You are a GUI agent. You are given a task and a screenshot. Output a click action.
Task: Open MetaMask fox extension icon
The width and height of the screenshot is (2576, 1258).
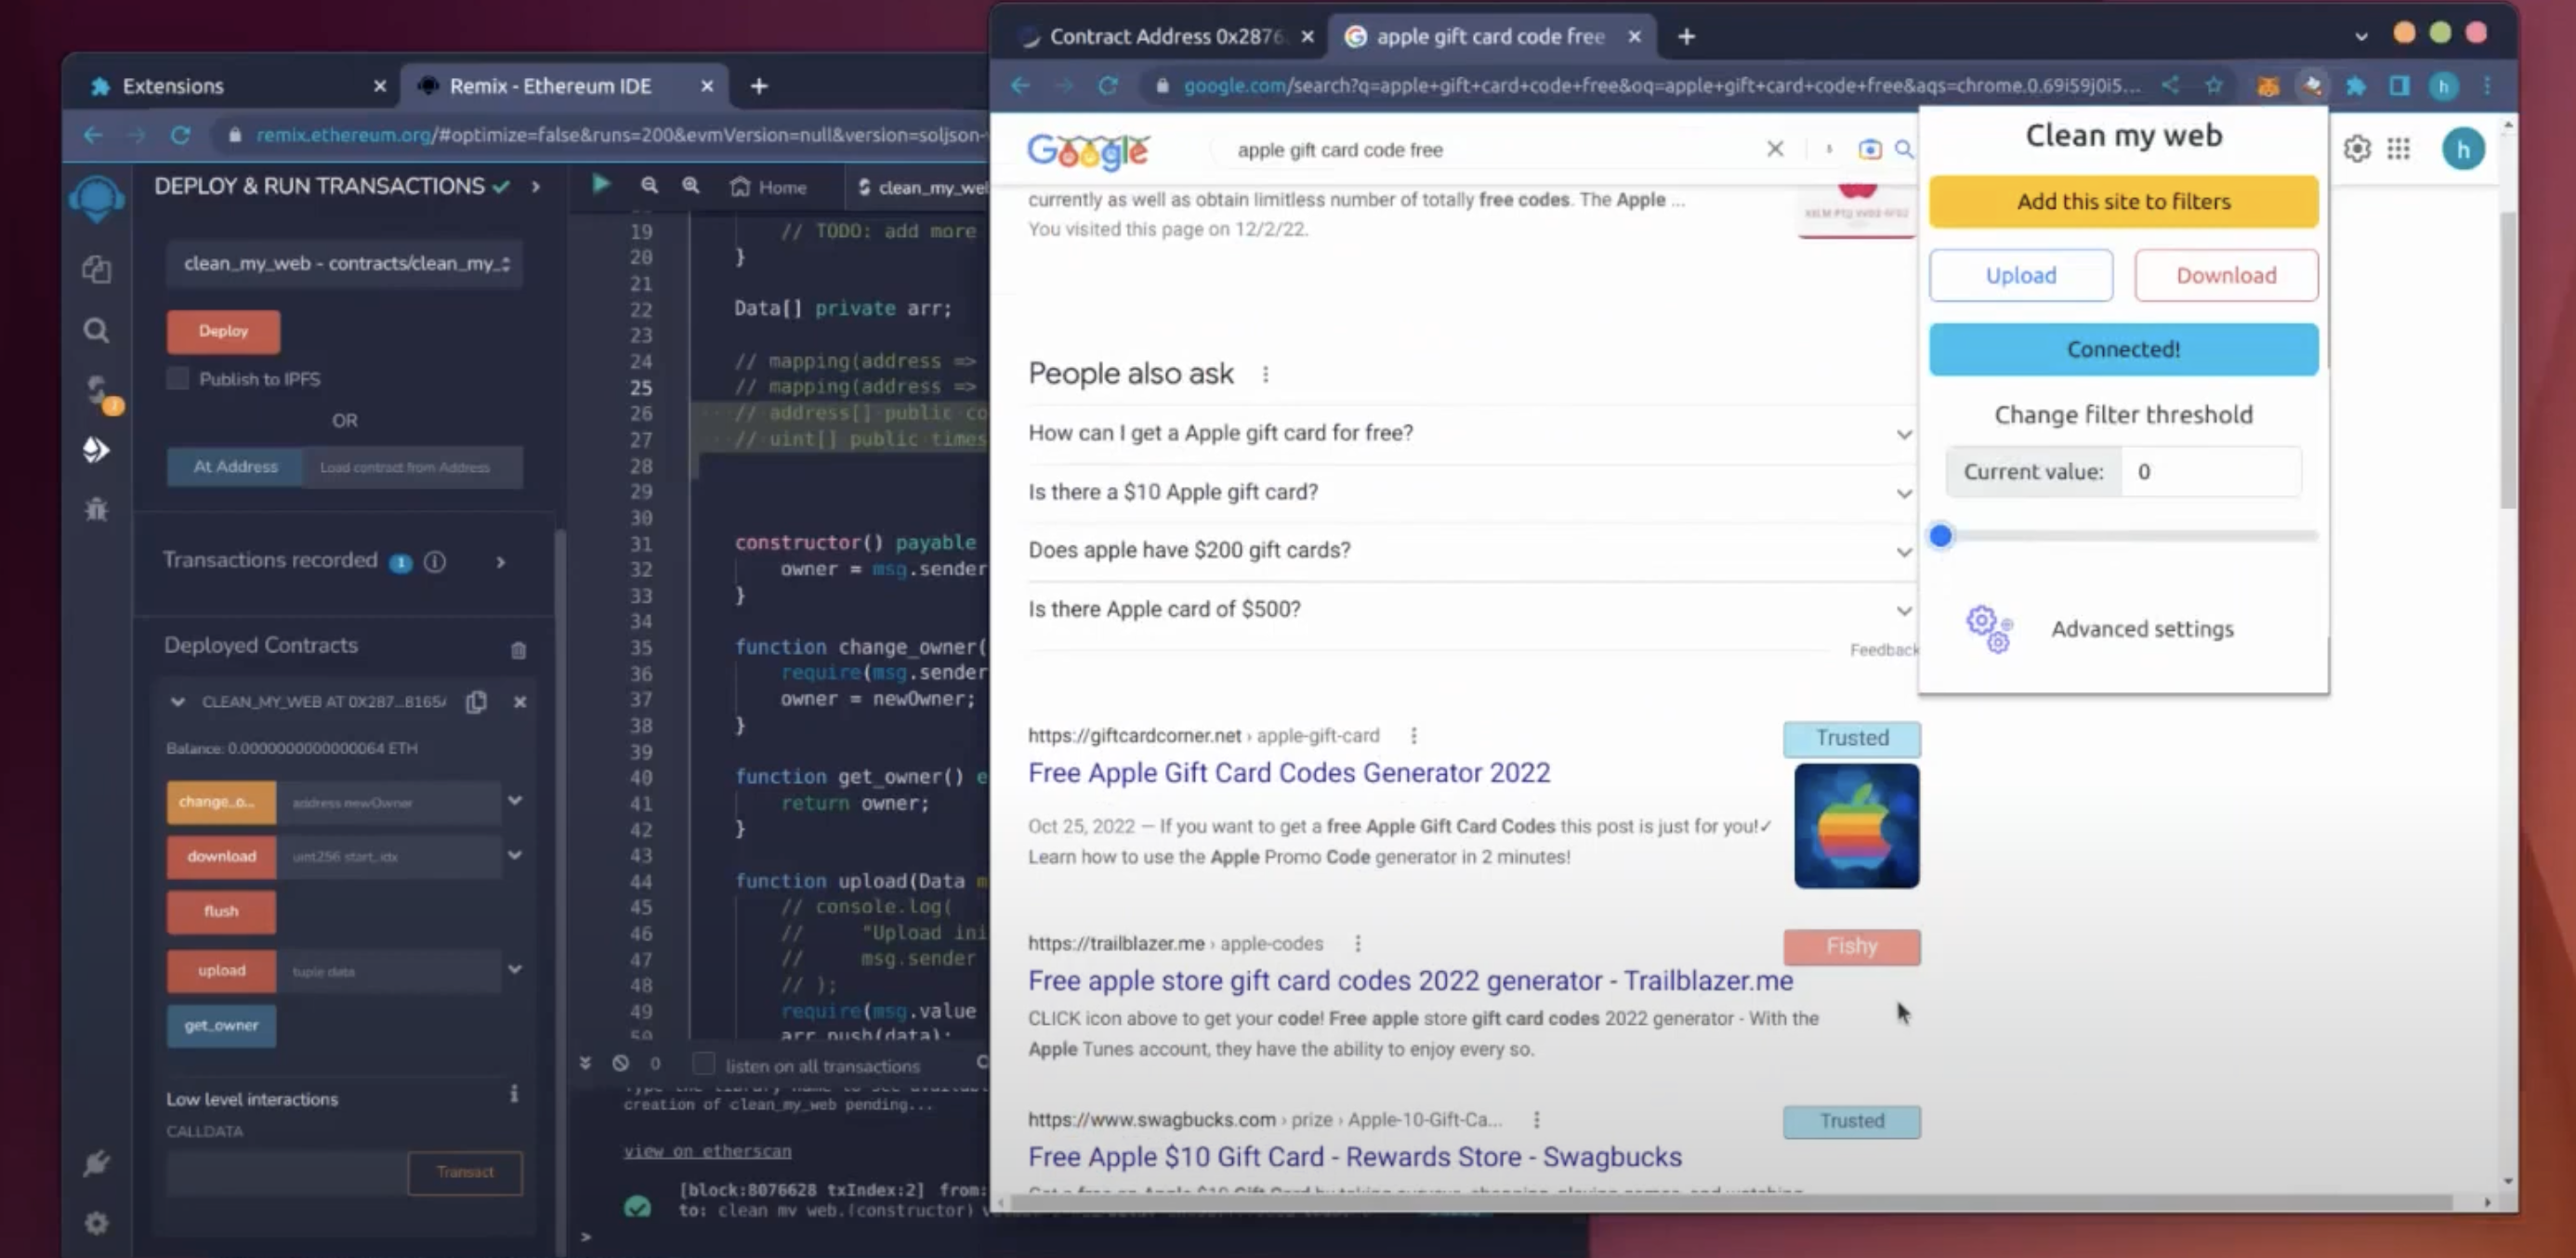[2267, 86]
